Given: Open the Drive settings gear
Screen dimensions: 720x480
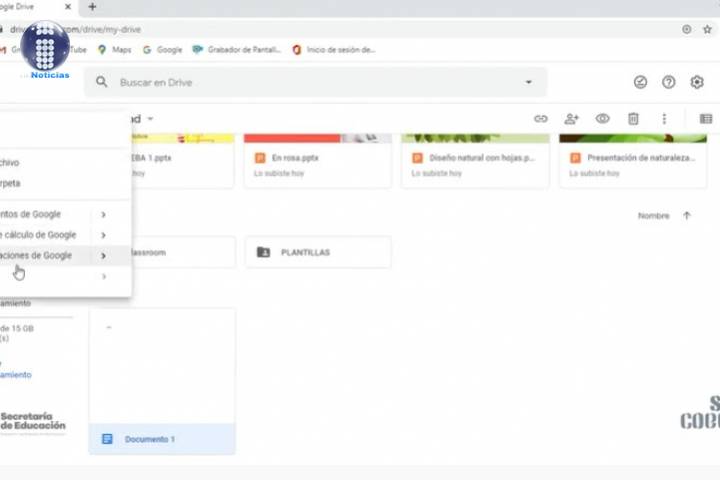Looking at the screenshot, I should [697, 82].
